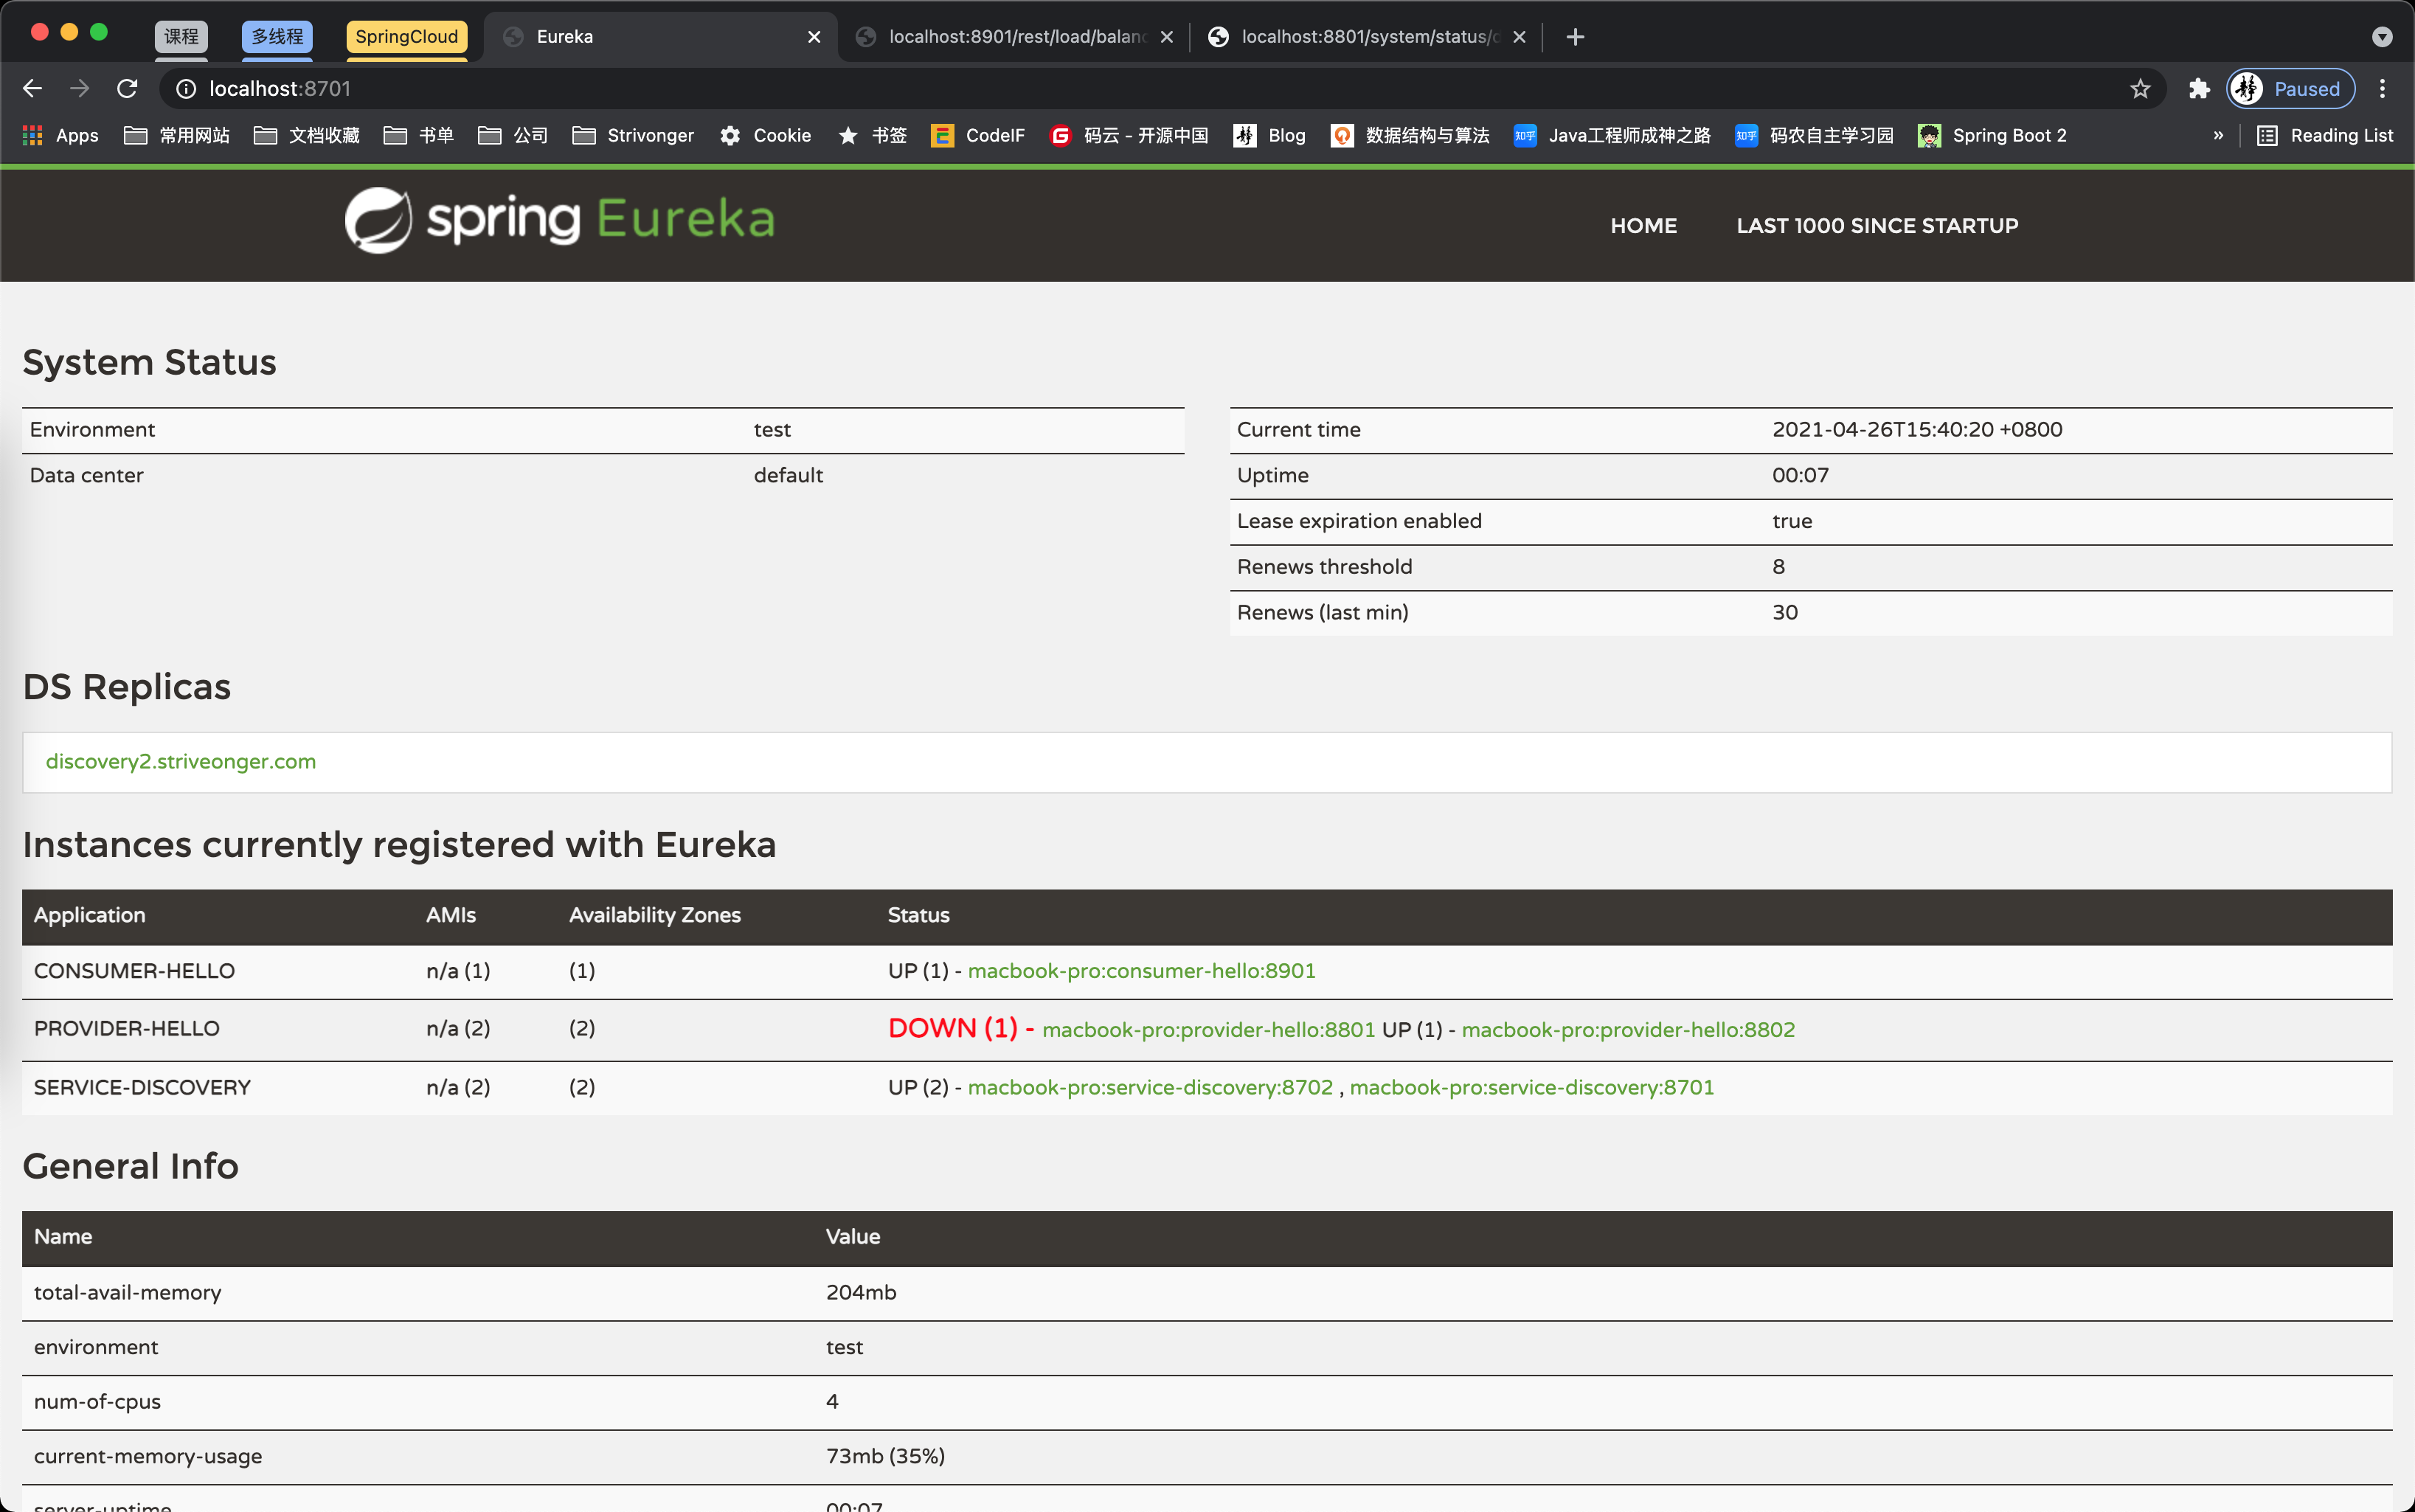Bookmark this page with the star icon
Screen dimensions: 2415x1512
point(2140,89)
